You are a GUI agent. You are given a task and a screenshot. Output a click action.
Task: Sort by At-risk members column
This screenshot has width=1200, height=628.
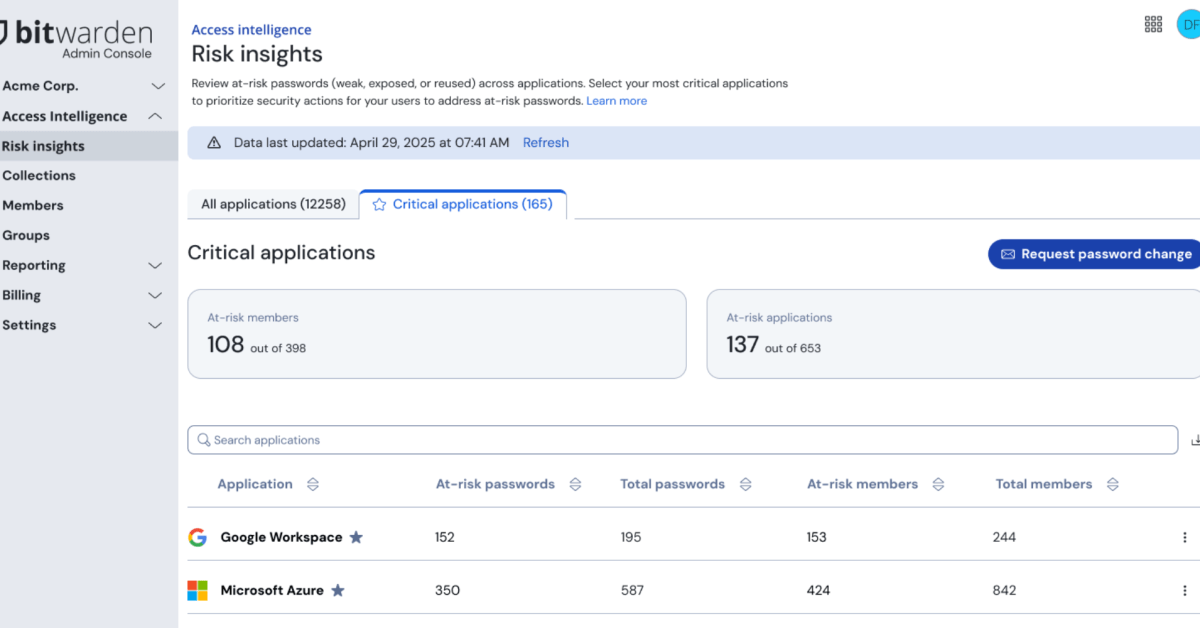click(x=938, y=484)
